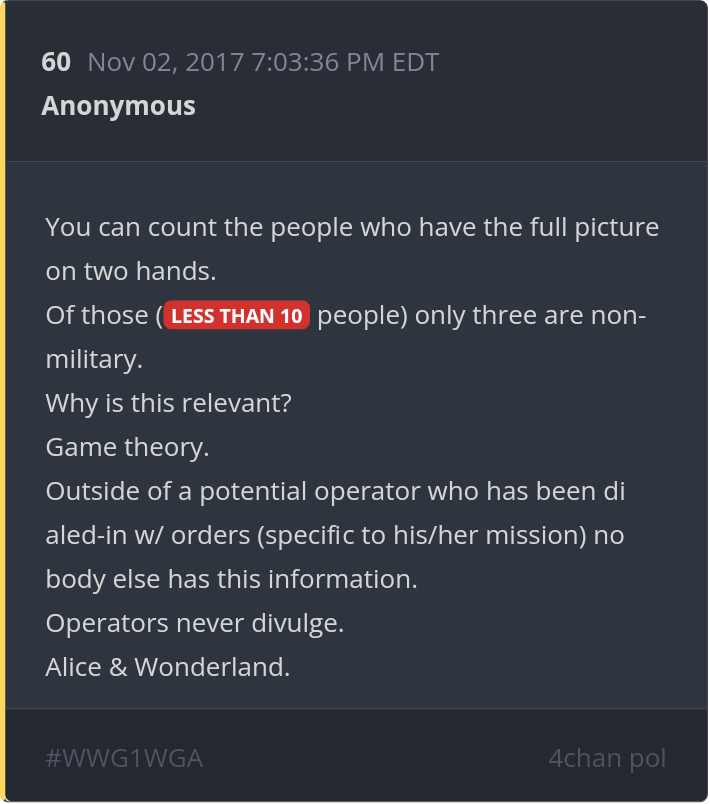Click the 7:03:36 PM EDT time text
This screenshot has height=804, width=710.
coord(345,63)
